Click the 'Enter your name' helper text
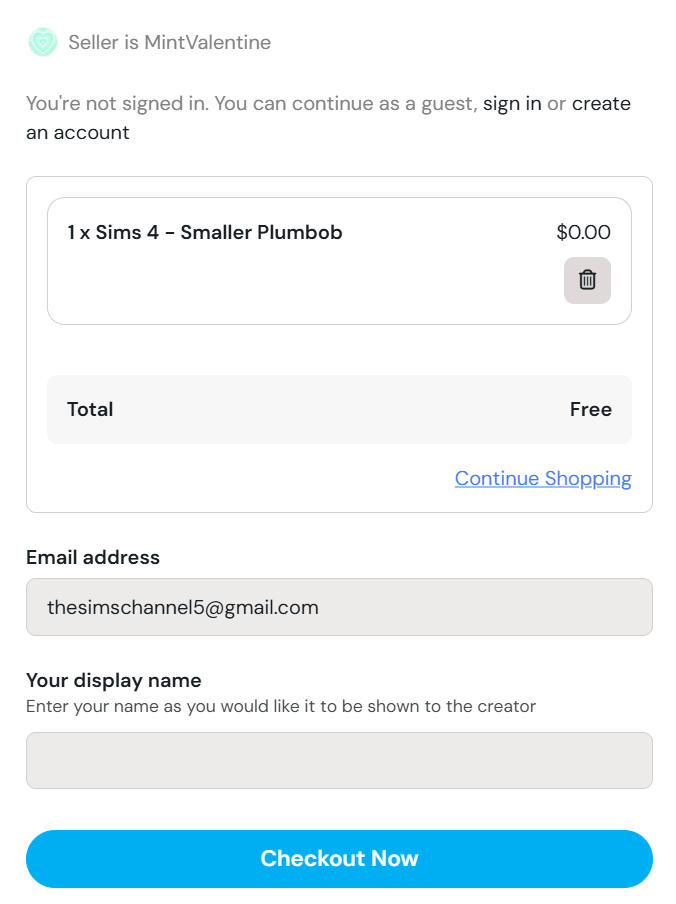Screen dimensions: 676x904 [280, 706]
